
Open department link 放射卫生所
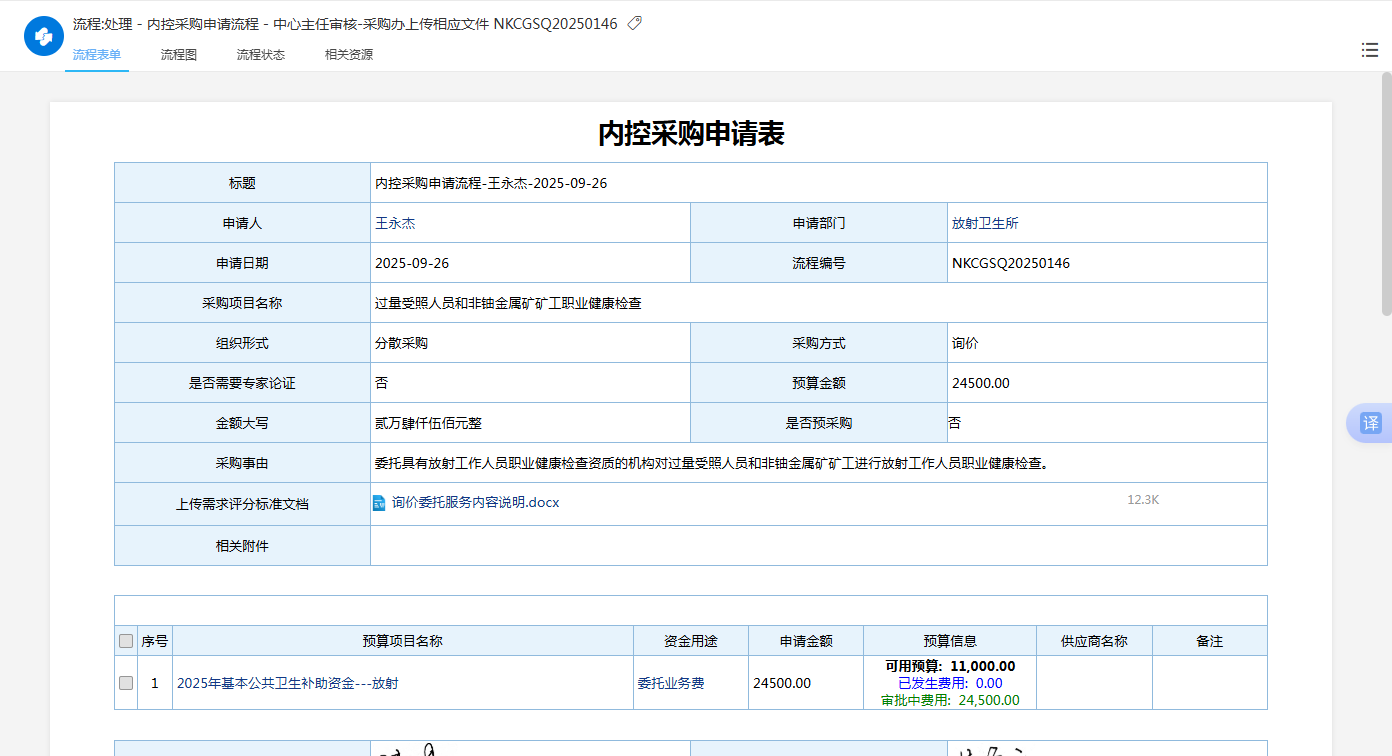pos(985,223)
